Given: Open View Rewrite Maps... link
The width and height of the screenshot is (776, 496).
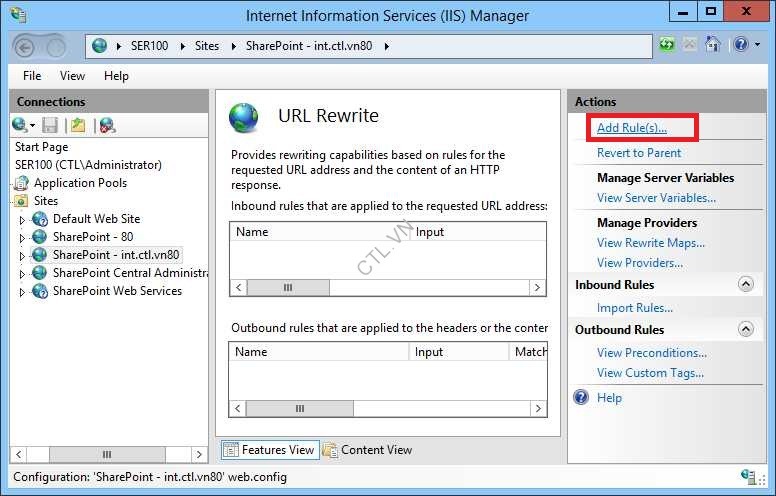Looking at the screenshot, I should (651, 243).
